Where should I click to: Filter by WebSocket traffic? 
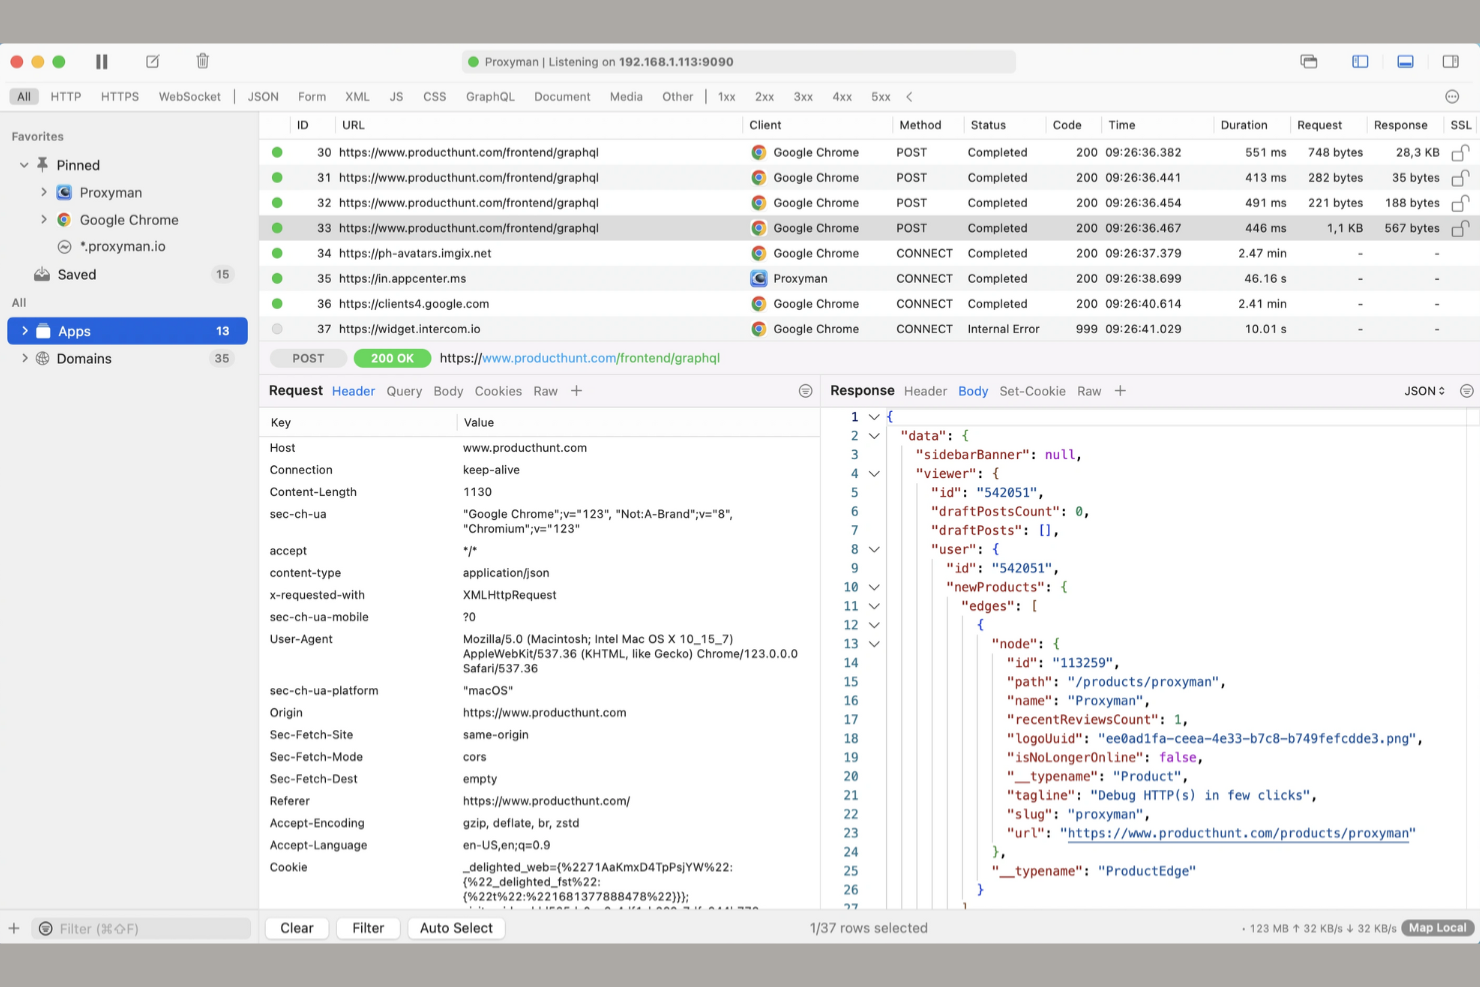tap(190, 97)
